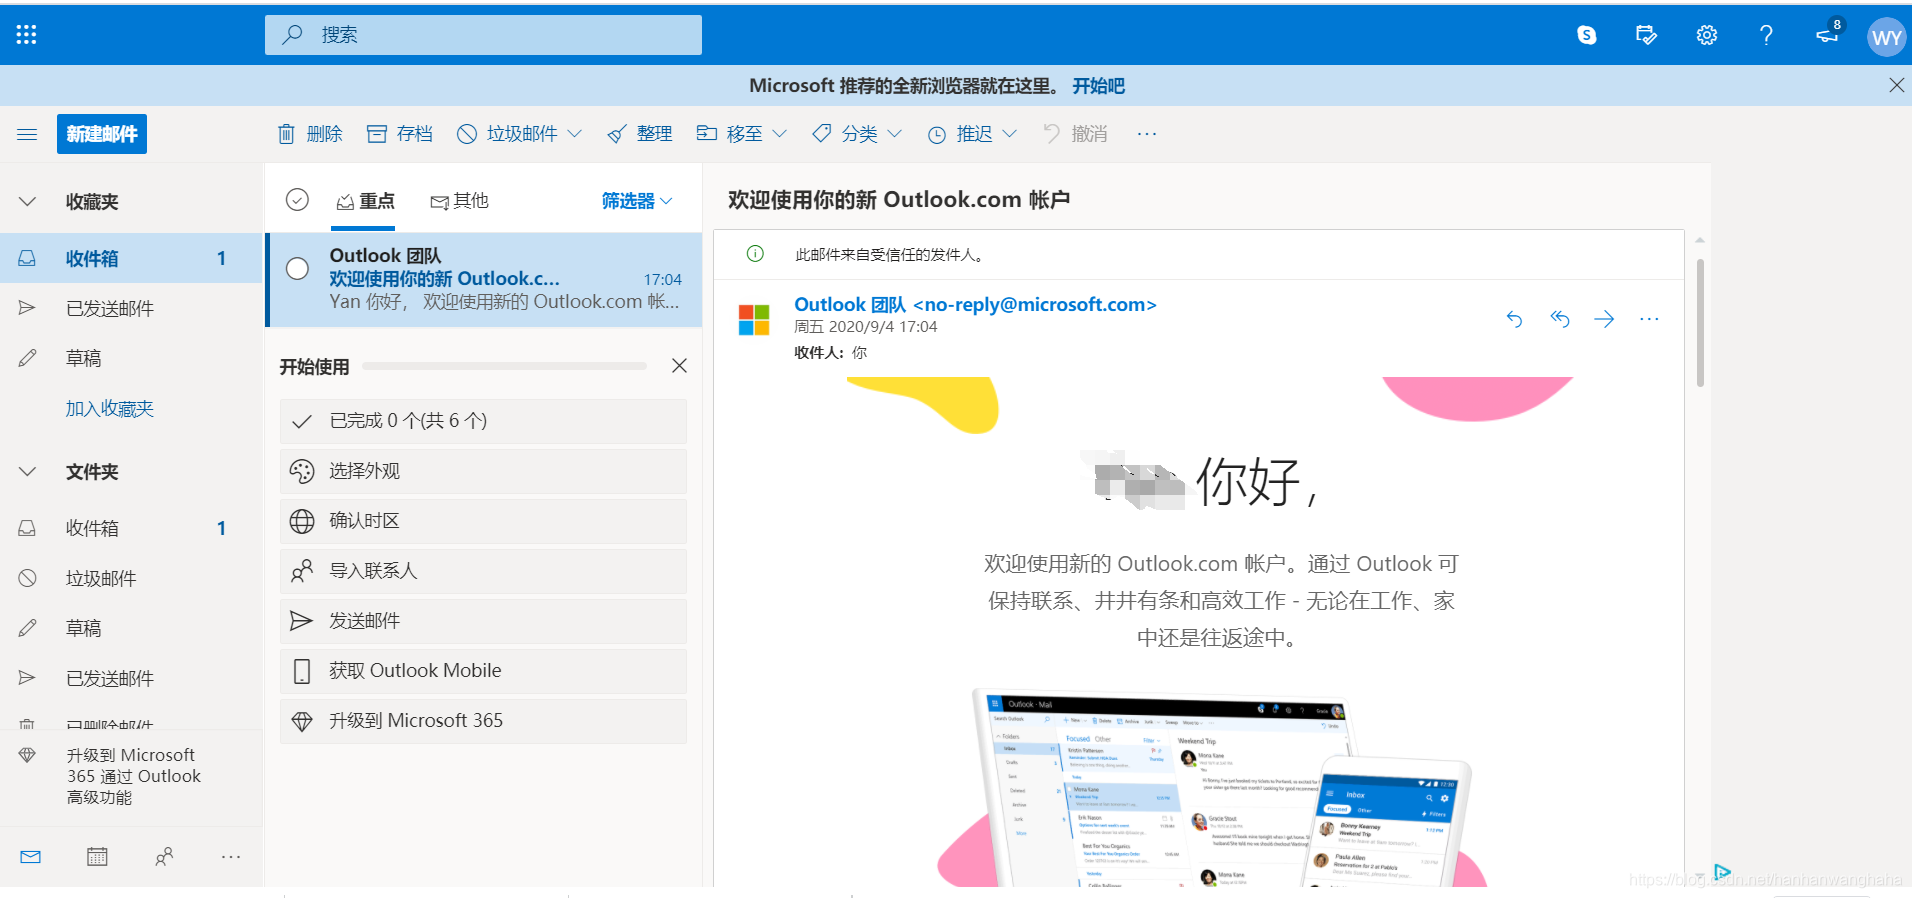Open the WY account avatar
The height and width of the screenshot is (898, 1912).
pyautogui.click(x=1886, y=37)
